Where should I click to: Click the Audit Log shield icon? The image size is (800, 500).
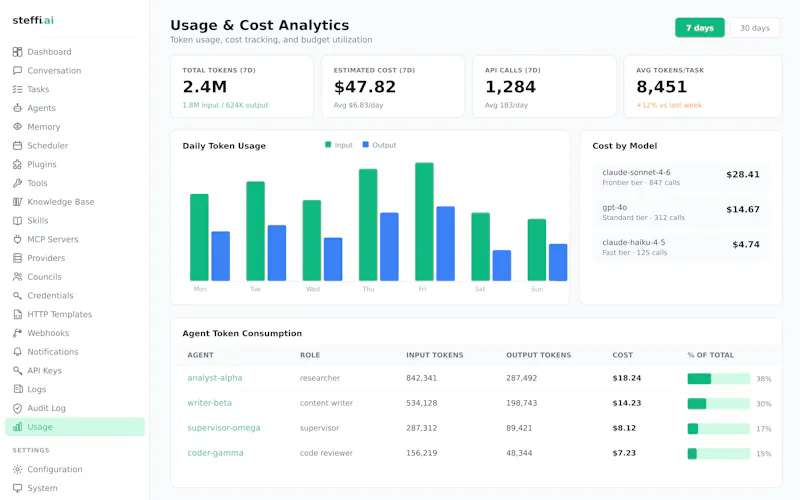point(17,408)
